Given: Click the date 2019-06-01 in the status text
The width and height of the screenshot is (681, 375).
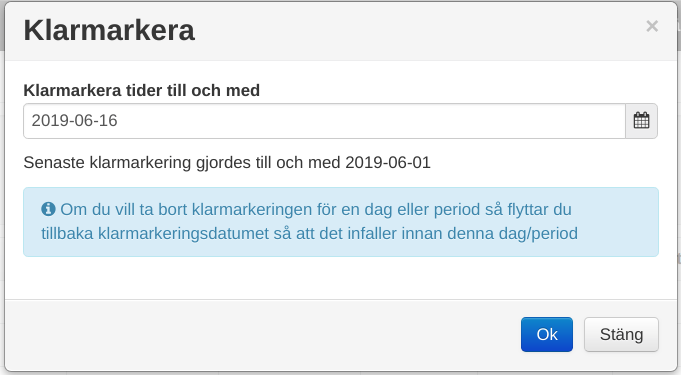Looking at the screenshot, I should click(x=388, y=163).
